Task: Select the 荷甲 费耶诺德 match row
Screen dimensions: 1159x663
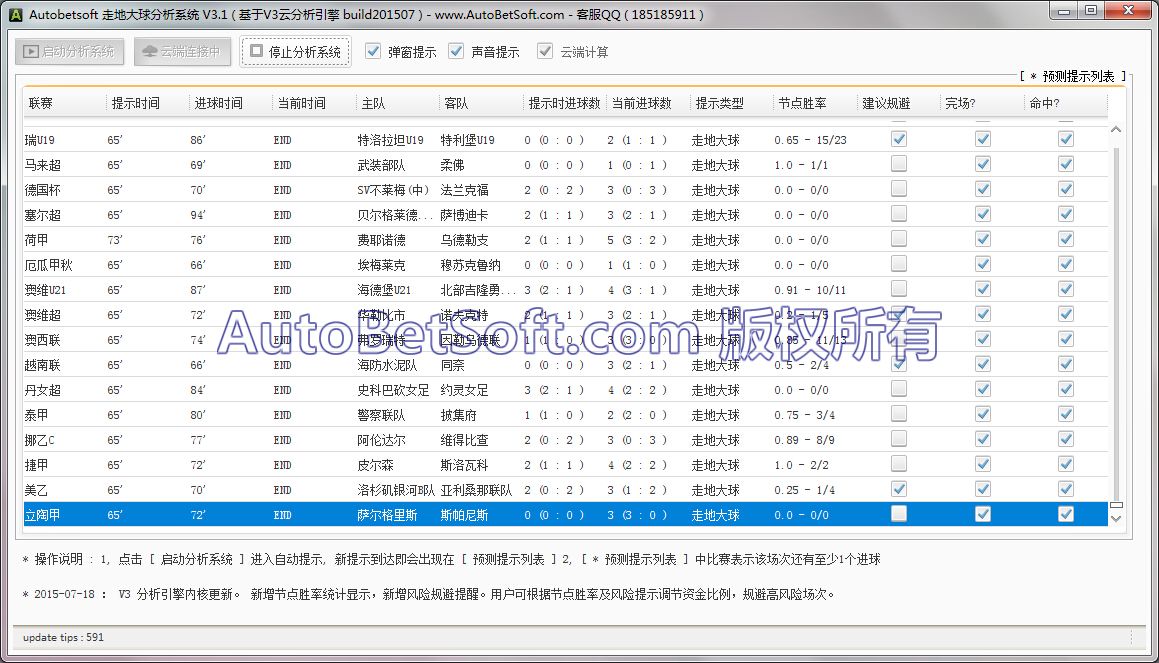Action: 400,240
